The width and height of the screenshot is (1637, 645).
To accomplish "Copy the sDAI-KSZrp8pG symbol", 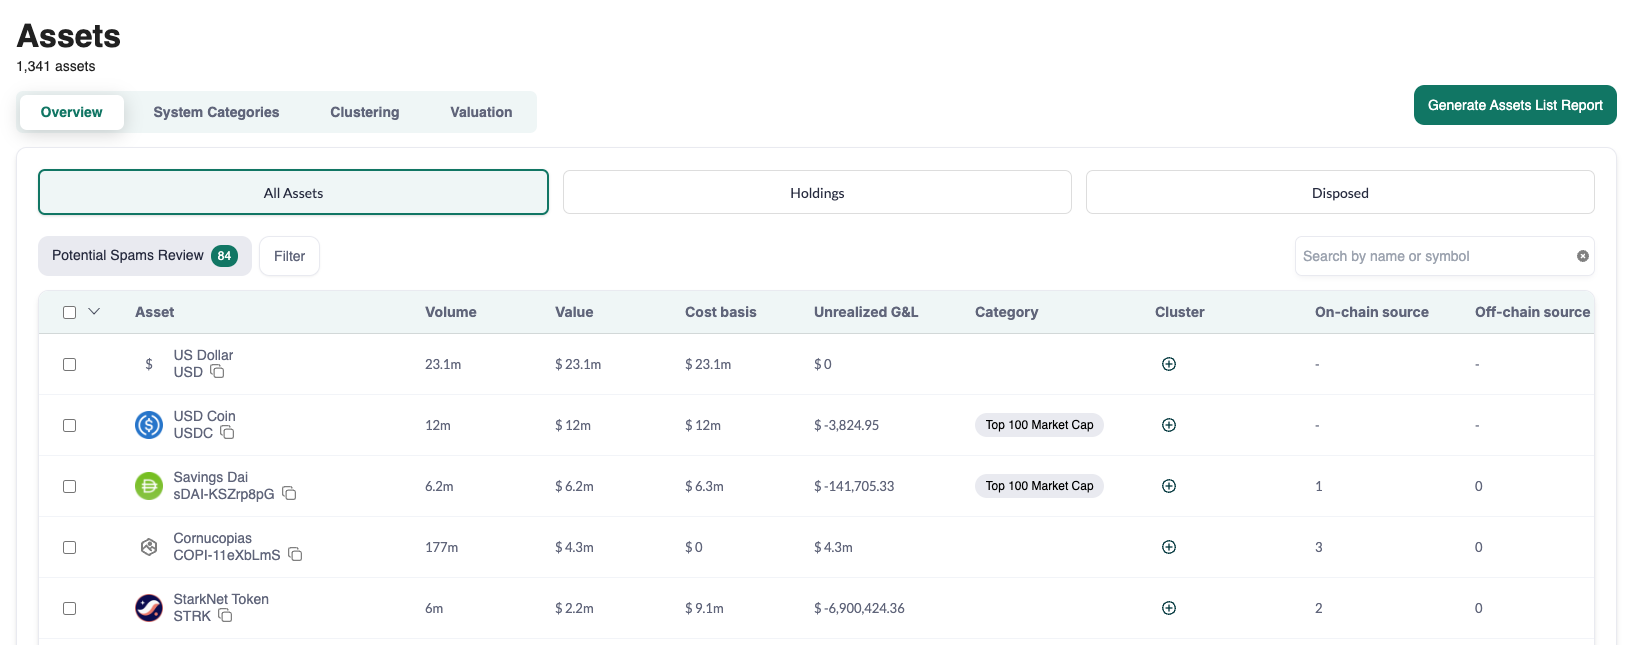I will 289,494.
